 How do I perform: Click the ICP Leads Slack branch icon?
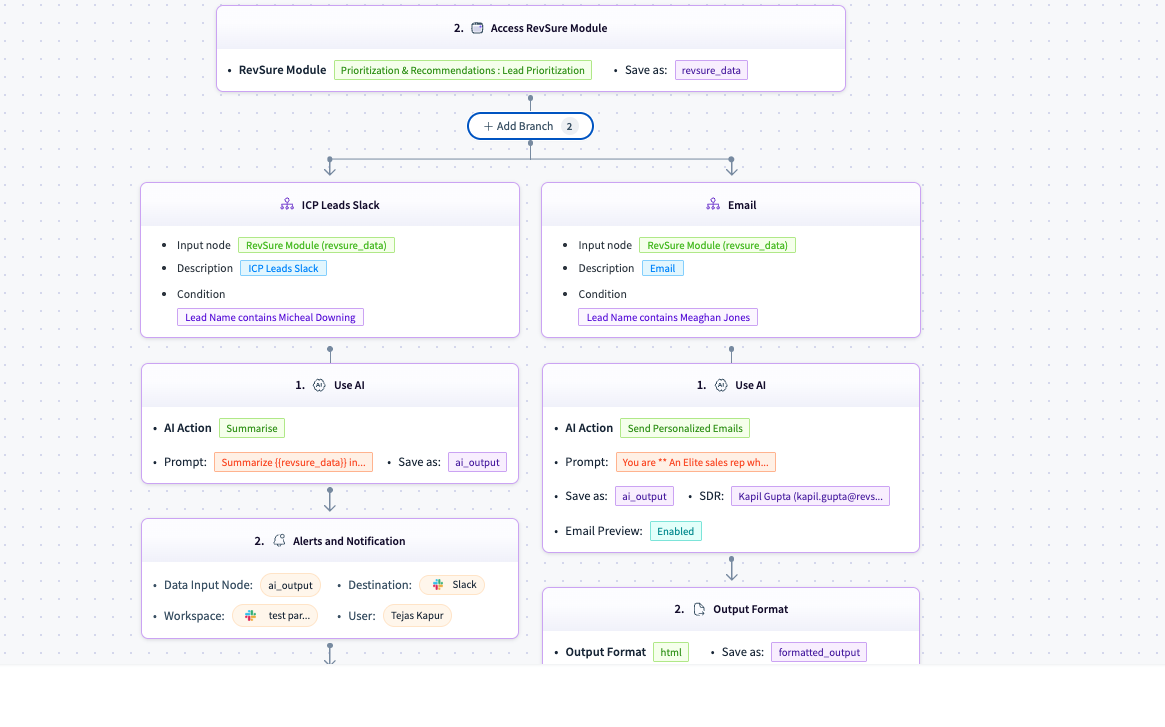click(287, 204)
